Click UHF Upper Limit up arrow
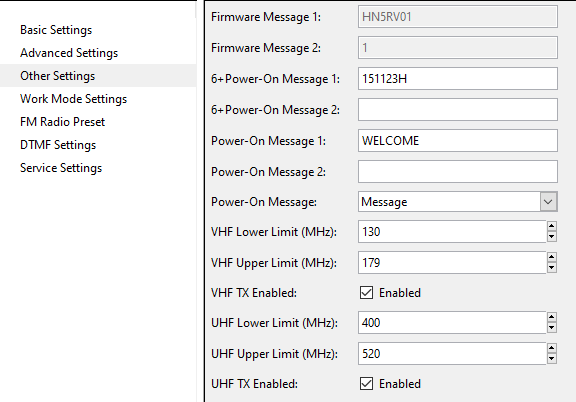This screenshot has width=576, height=402. [x=551, y=348]
